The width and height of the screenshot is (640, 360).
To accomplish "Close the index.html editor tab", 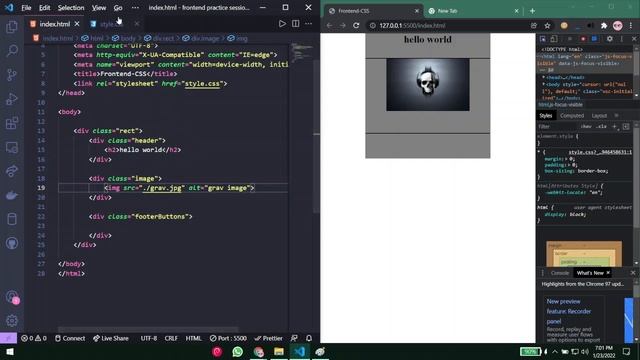I will coord(77,24).
